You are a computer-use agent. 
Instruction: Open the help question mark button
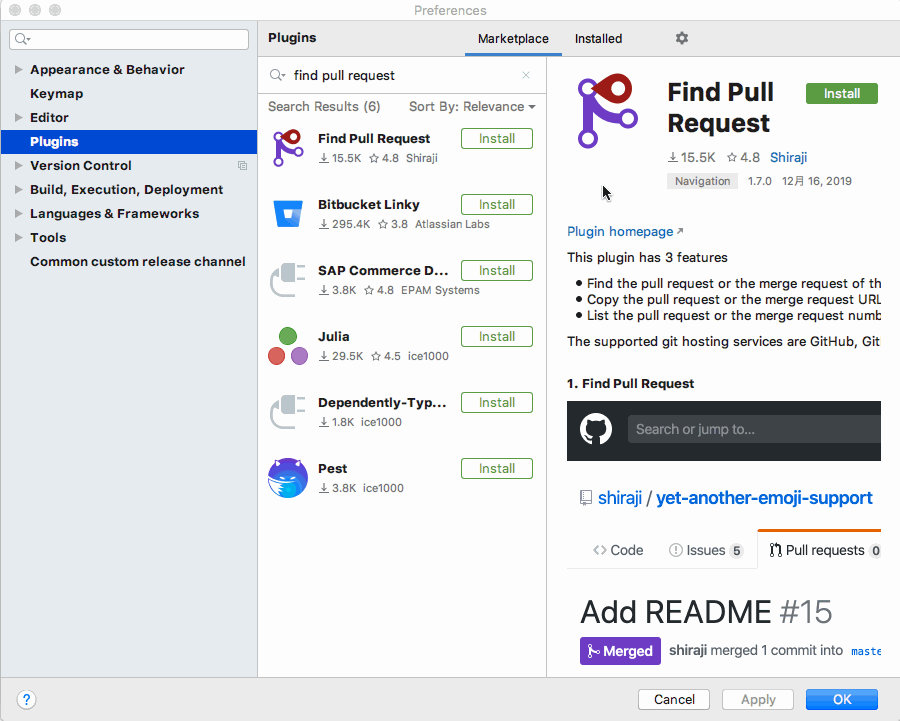26,699
